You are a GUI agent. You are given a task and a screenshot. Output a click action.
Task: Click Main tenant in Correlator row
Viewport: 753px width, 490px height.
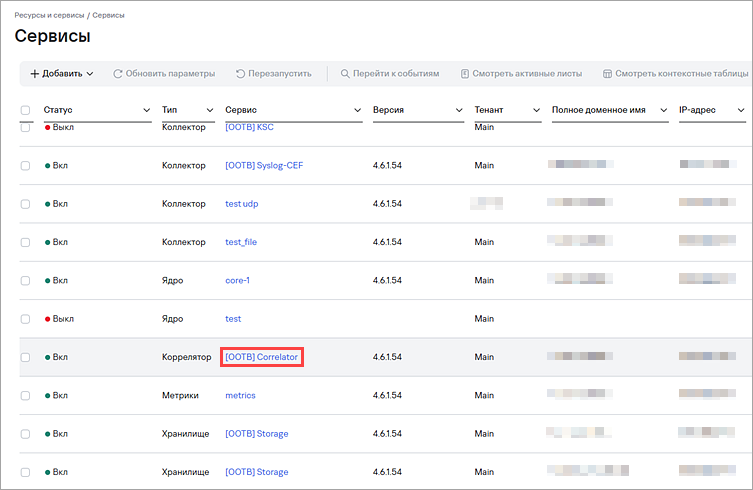click(x=484, y=357)
